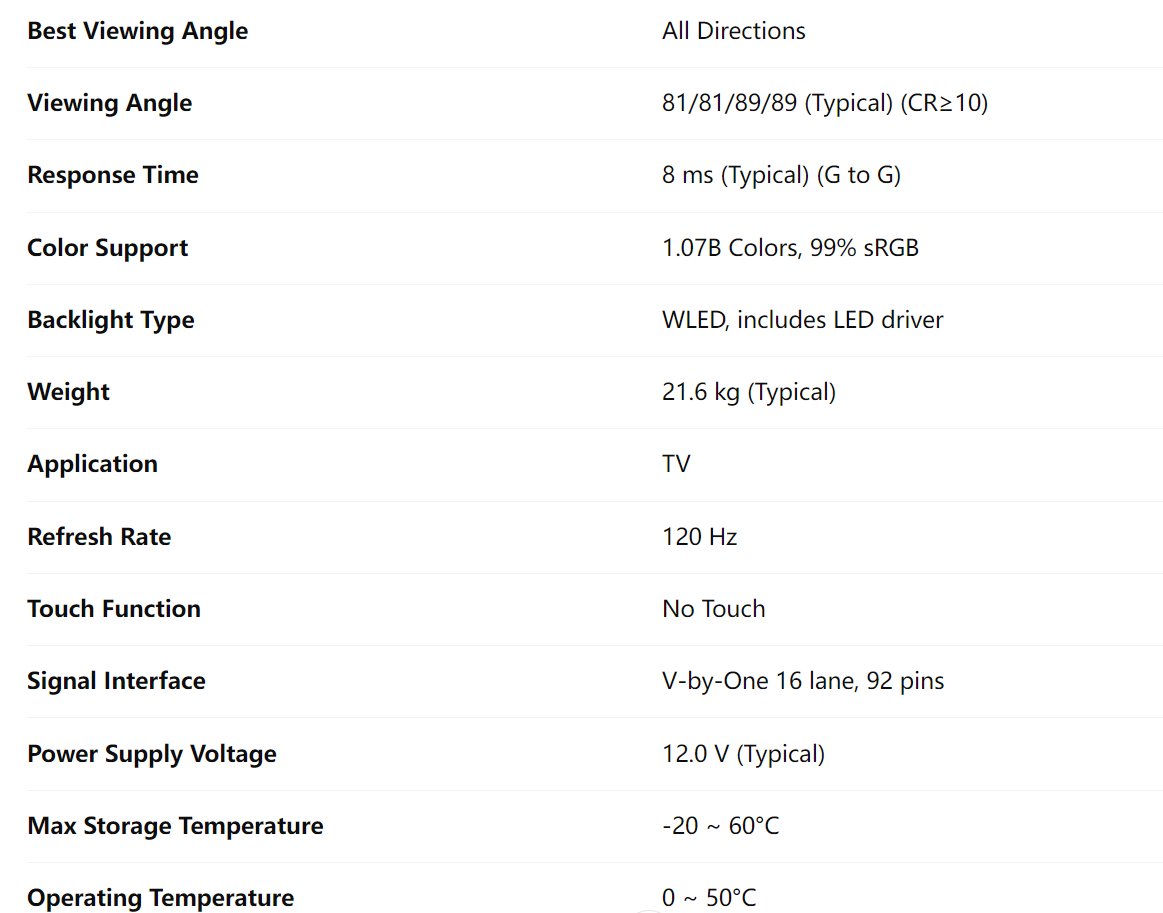The height and width of the screenshot is (913, 1163).
Task: Click the Refresh Rate label
Action: [x=99, y=537]
